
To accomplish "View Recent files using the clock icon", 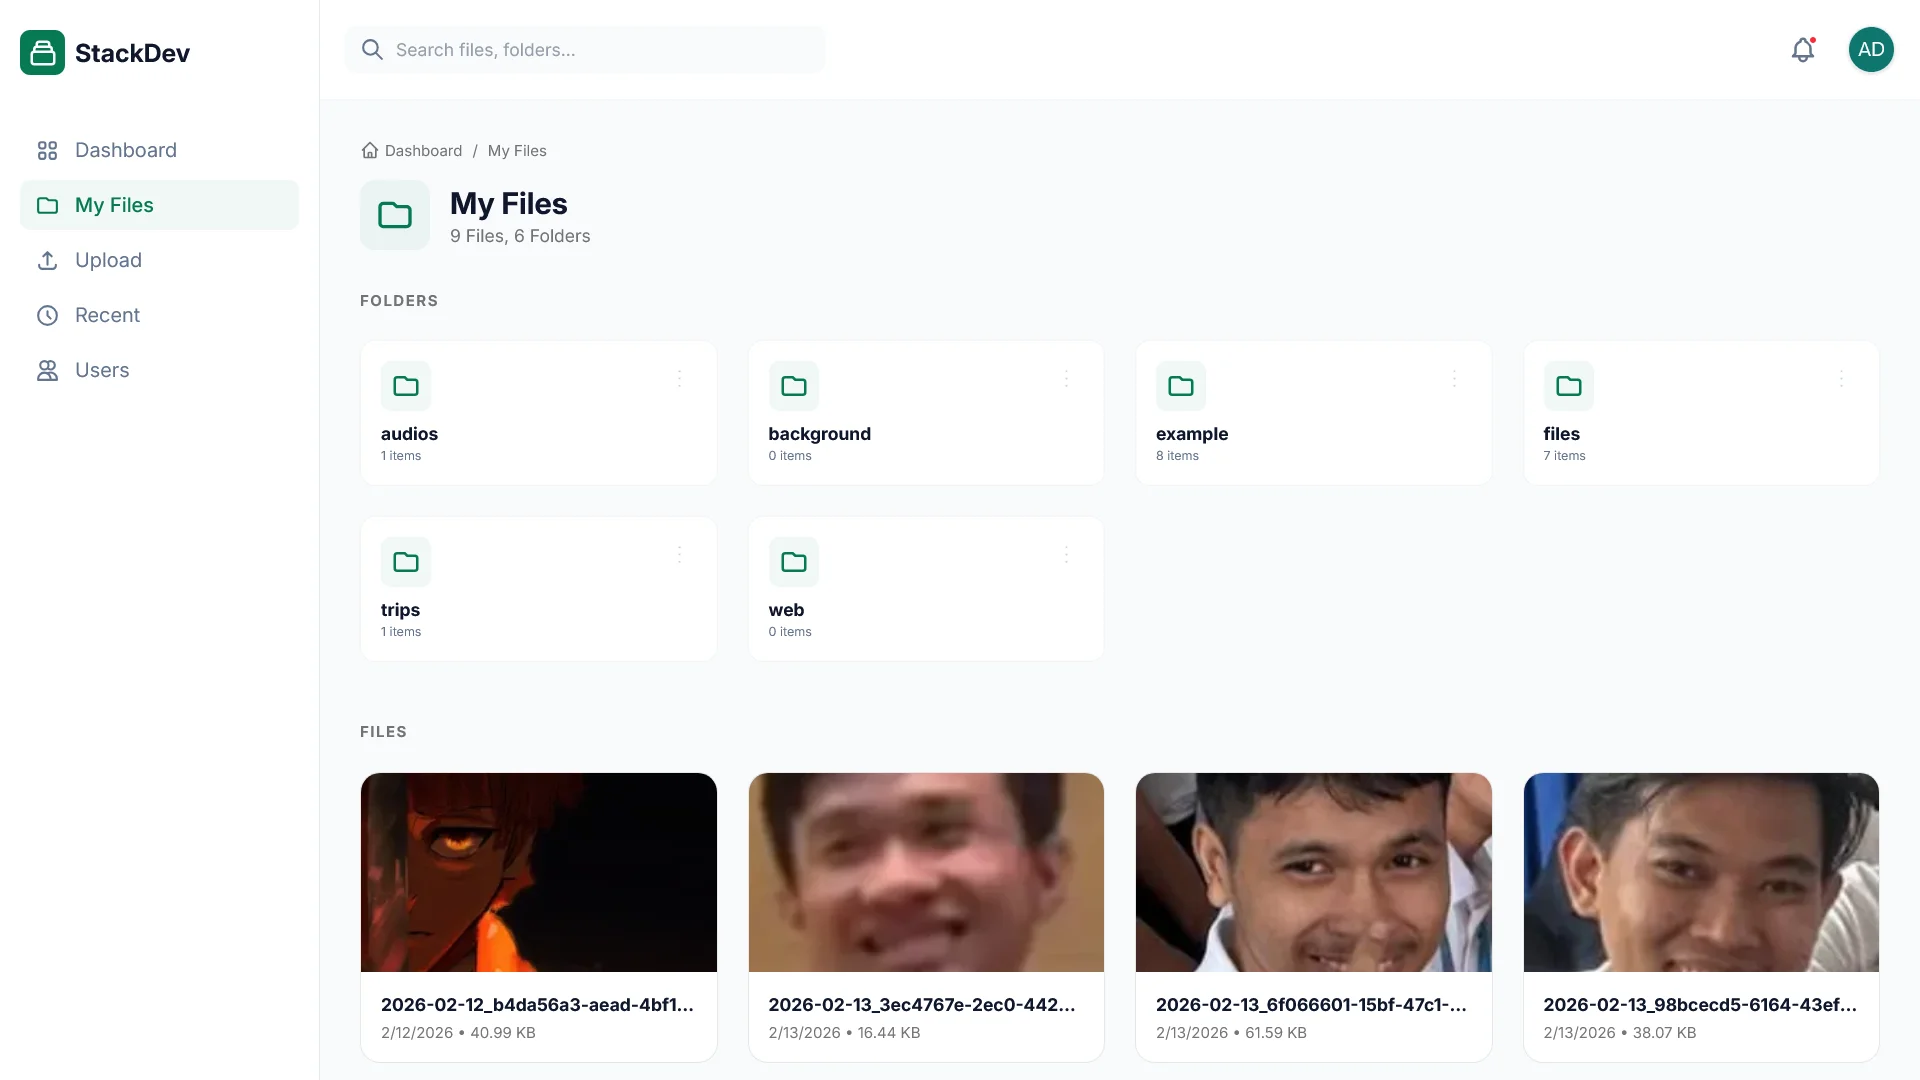I will (48, 315).
